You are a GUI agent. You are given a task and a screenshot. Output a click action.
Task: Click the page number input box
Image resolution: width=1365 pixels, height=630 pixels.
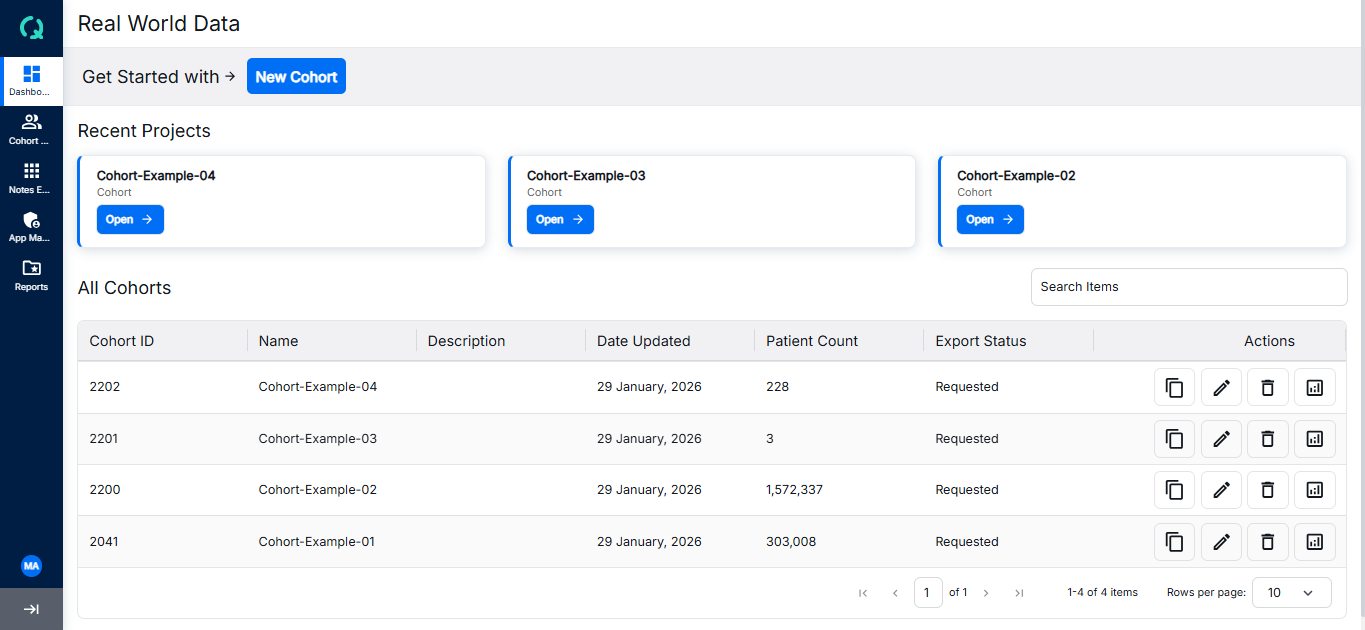[x=928, y=593]
